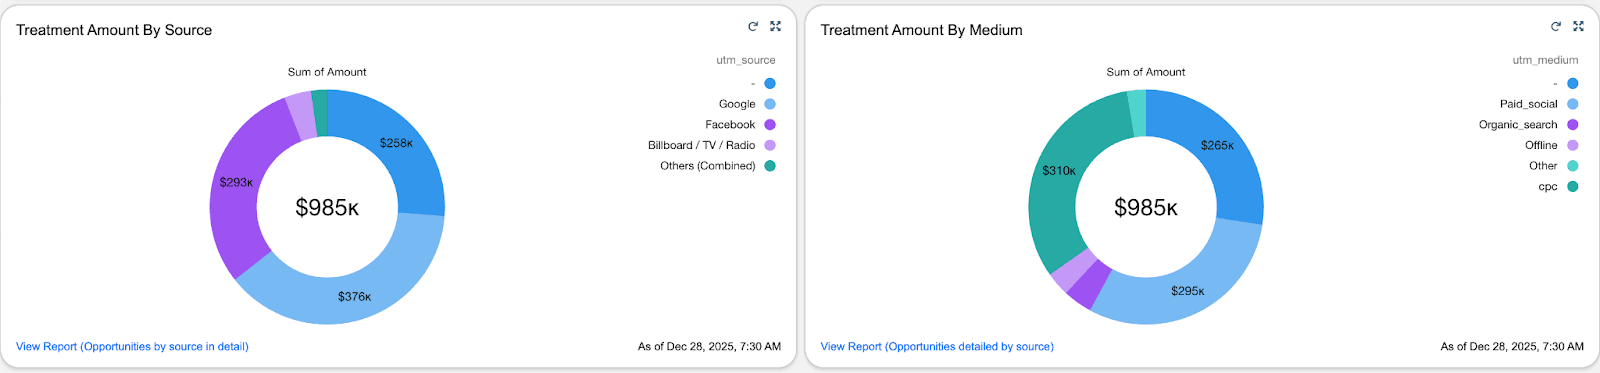This screenshot has height=373, width=1600.
Task: Click the Others (Combined) legend dot
Action: [770, 166]
